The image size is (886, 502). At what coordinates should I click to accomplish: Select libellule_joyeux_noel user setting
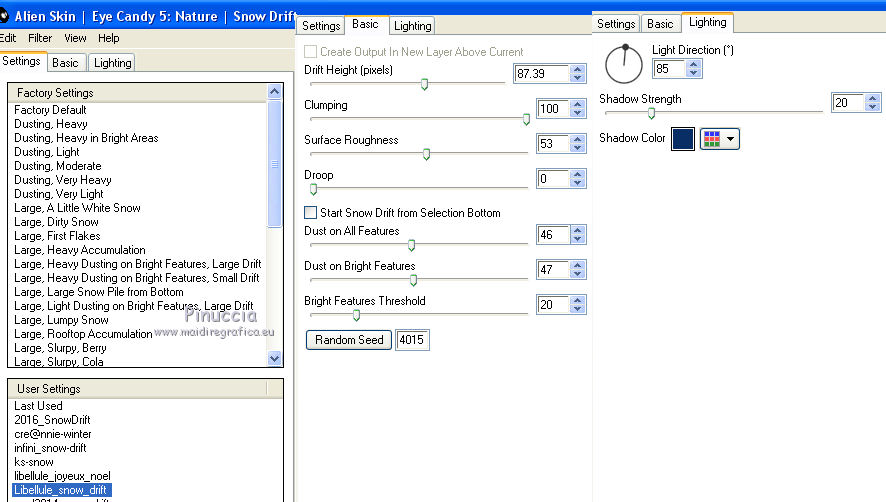tap(62, 476)
